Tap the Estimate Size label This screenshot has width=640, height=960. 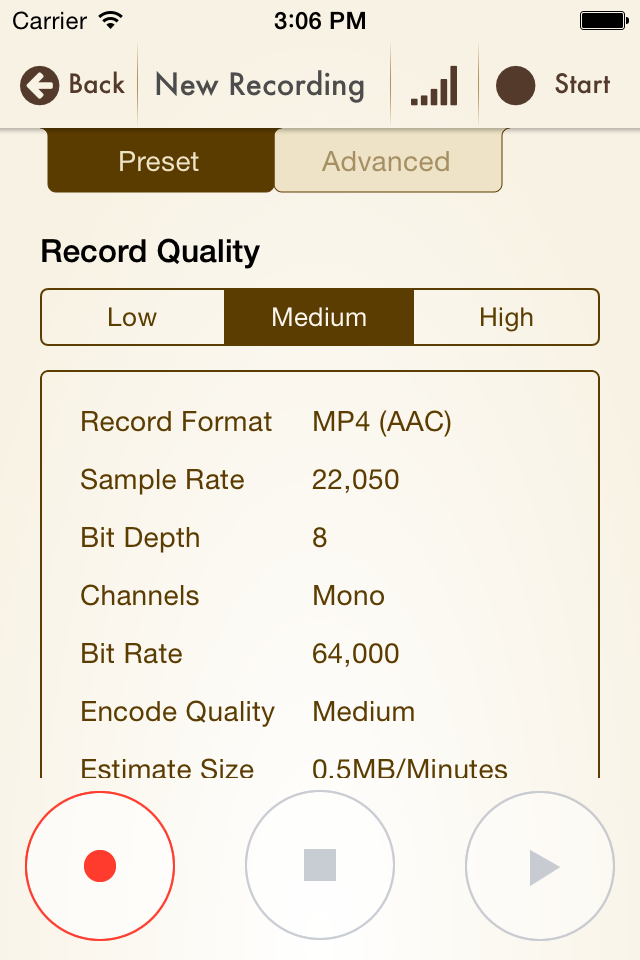click(167, 768)
